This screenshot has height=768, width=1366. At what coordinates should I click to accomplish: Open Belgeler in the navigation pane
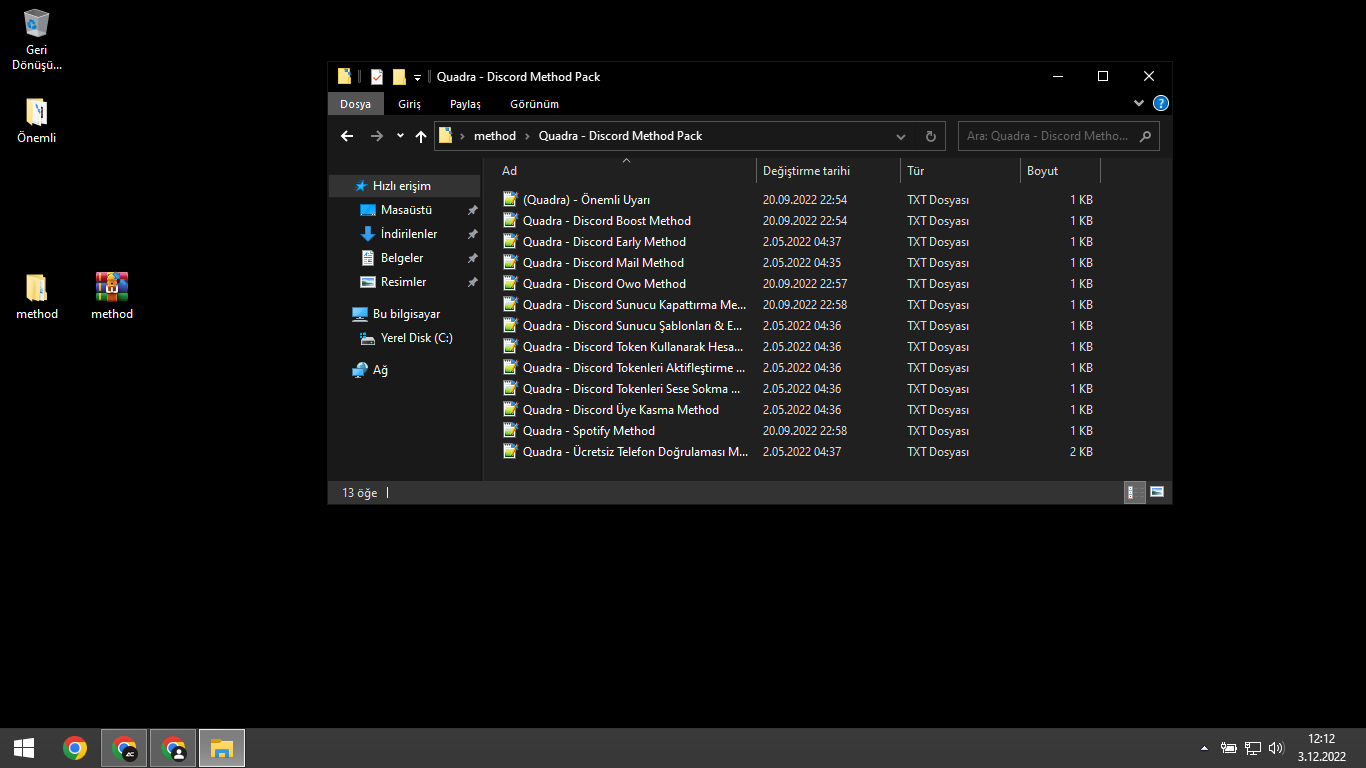pyautogui.click(x=402, y=258)
